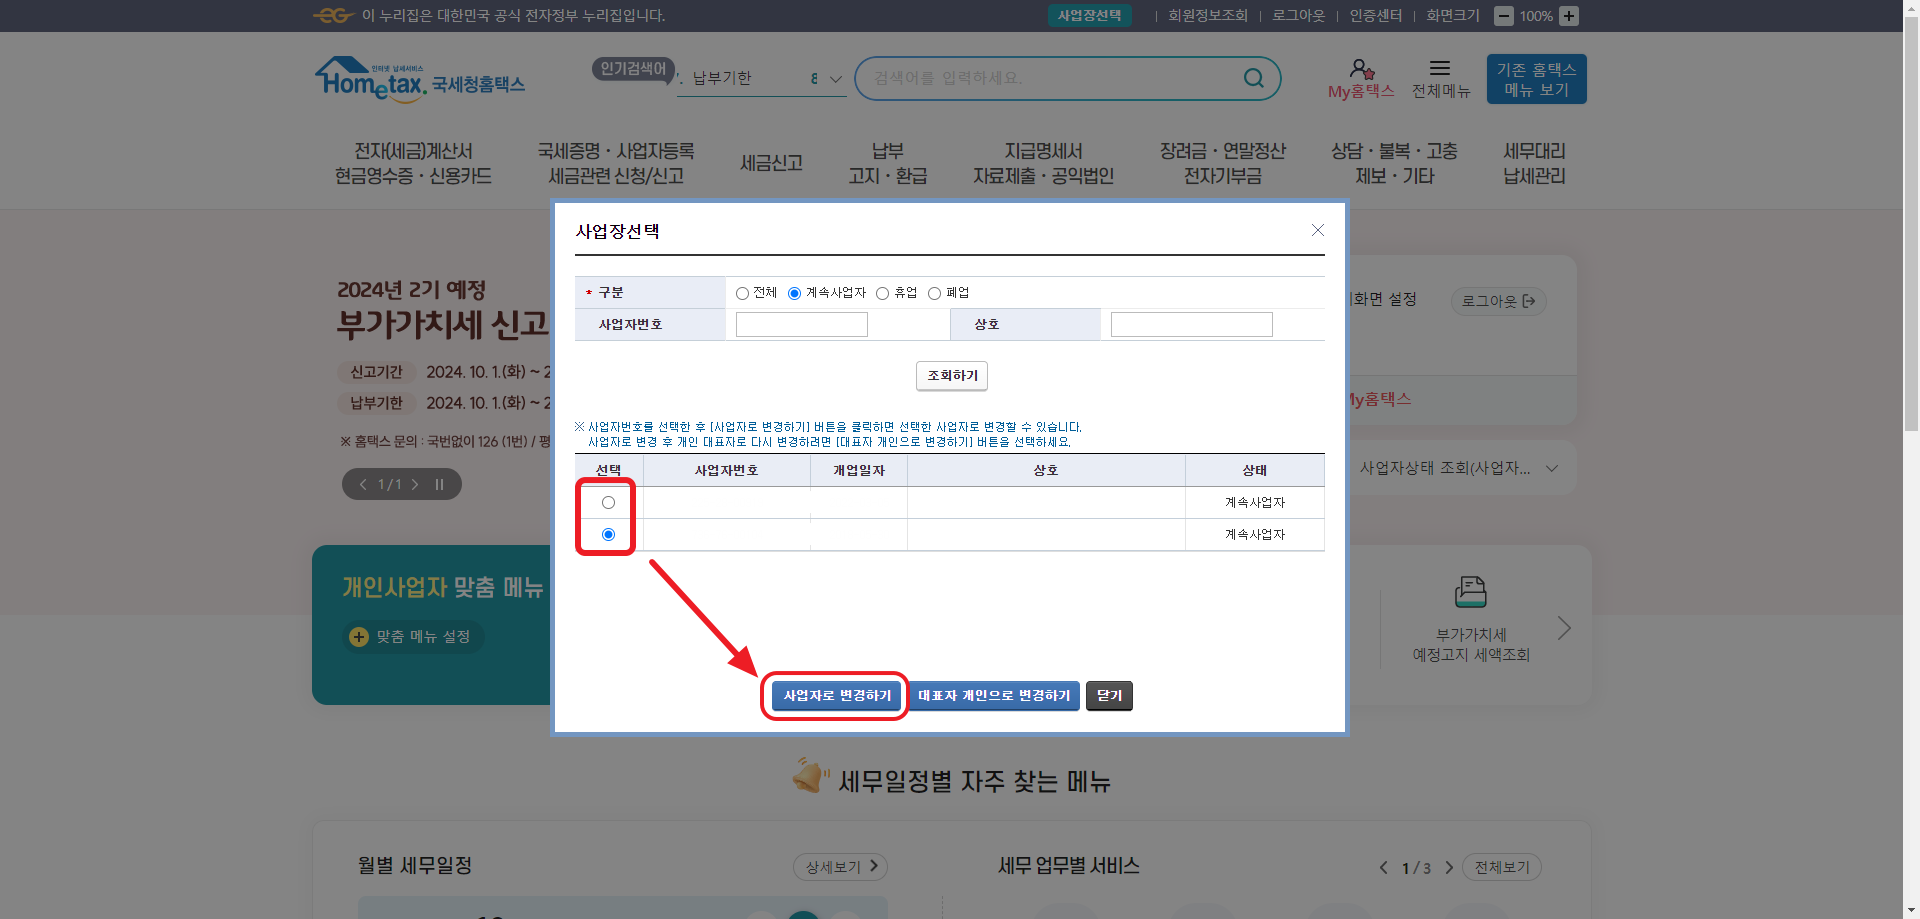The image size is (1920, 919).
Task: Click the search magnifier icon
Action: [1253, 78]
